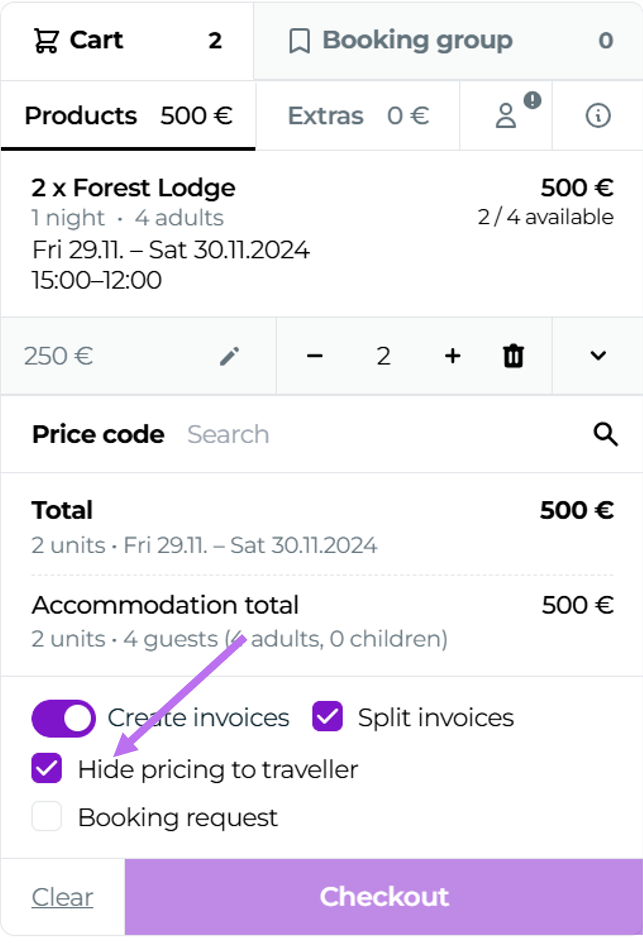Select the Products tab
The width and height of the screenshot is (643, 943).
[127, 116]
